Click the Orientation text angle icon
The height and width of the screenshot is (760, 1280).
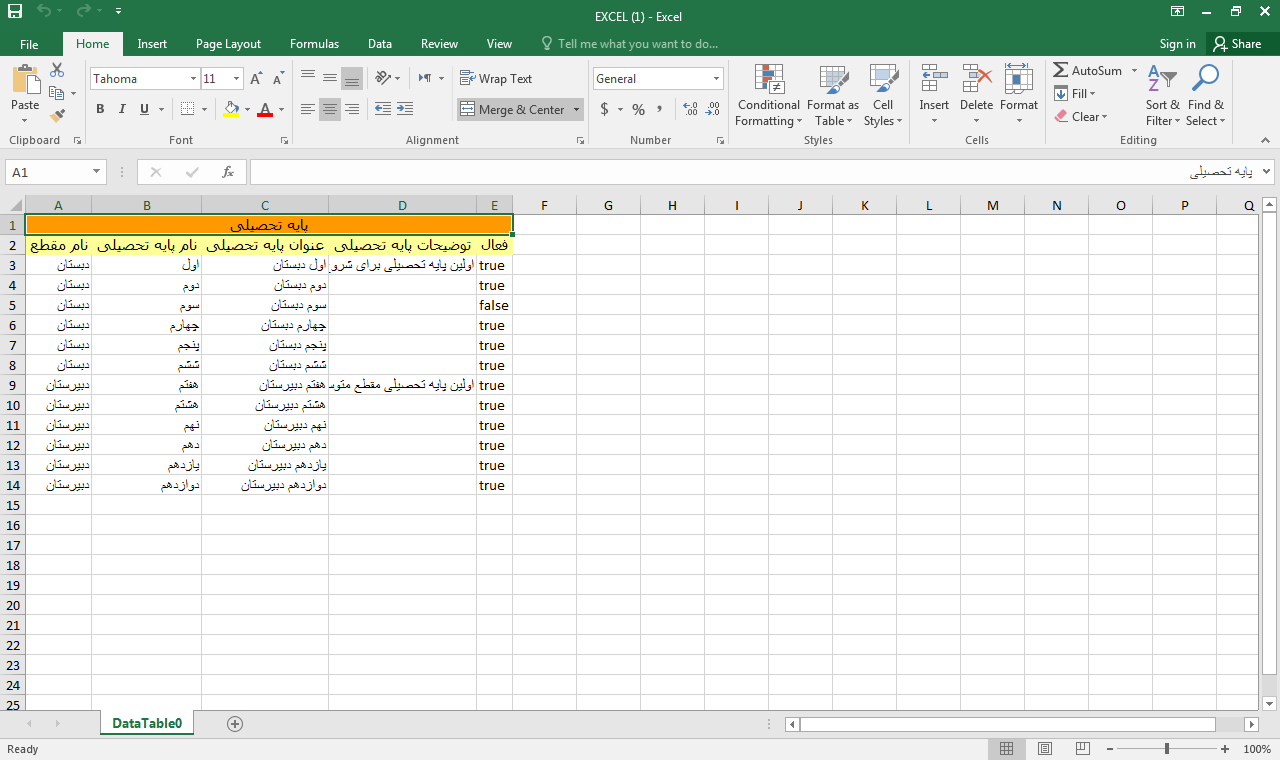tap(383, 78)
